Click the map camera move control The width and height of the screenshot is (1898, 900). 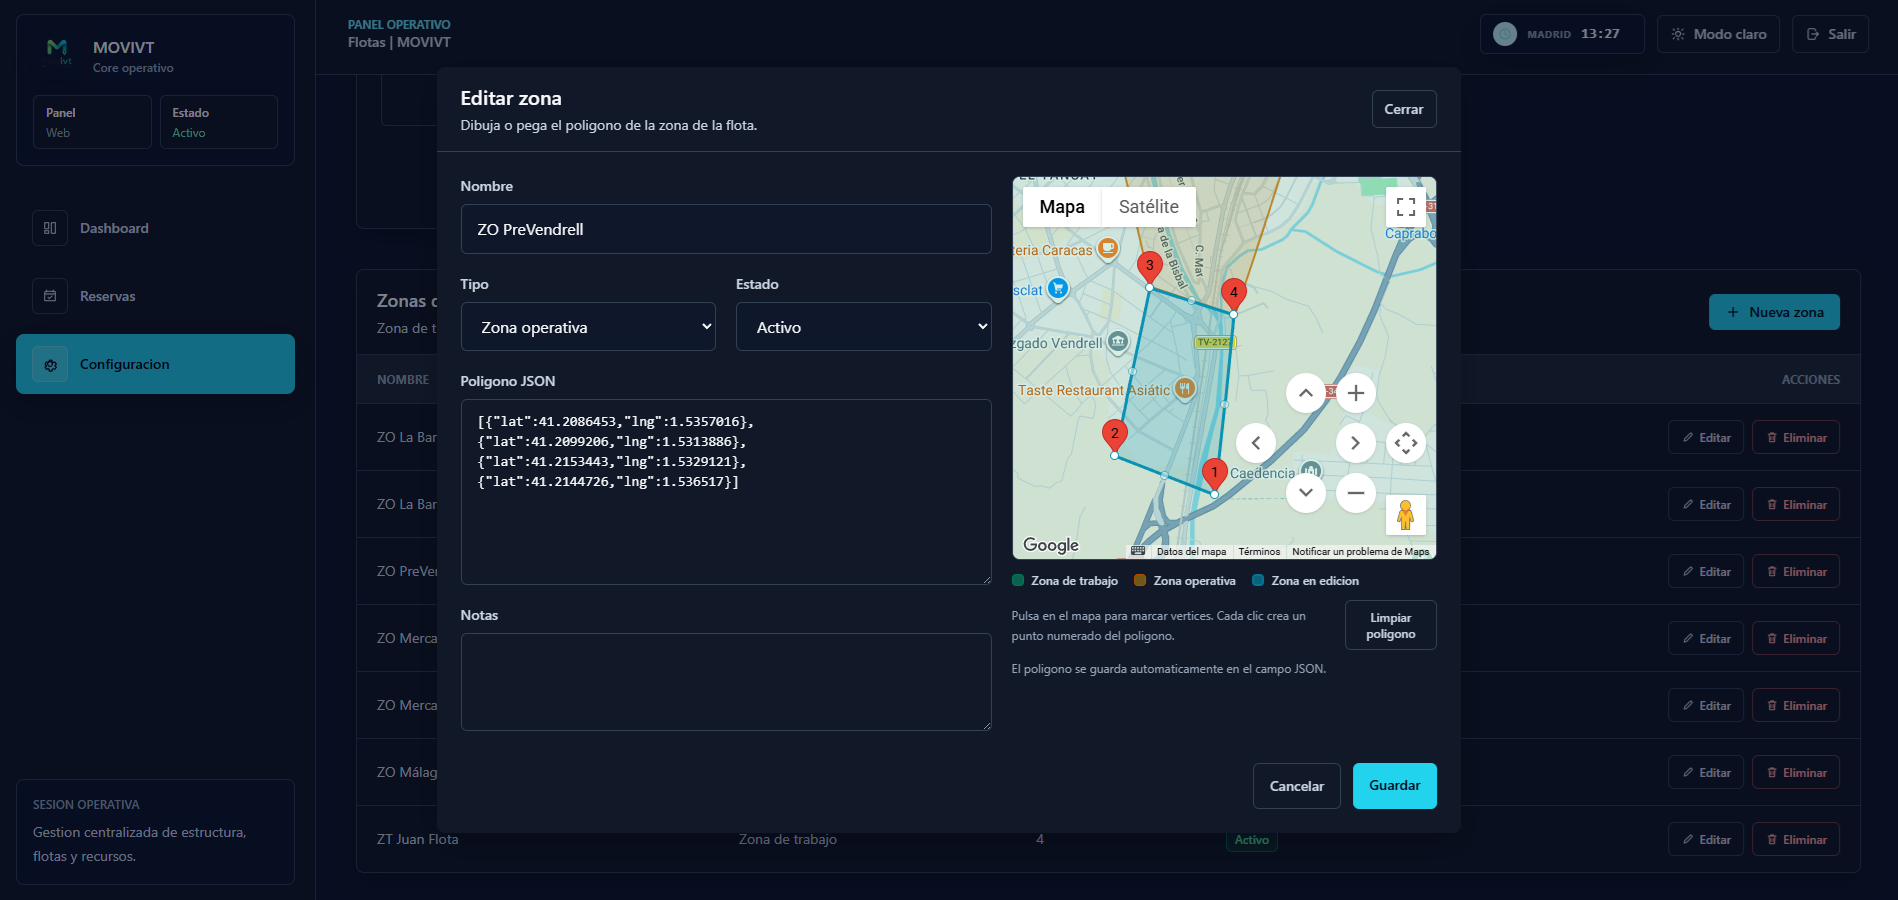[1406, 443]
